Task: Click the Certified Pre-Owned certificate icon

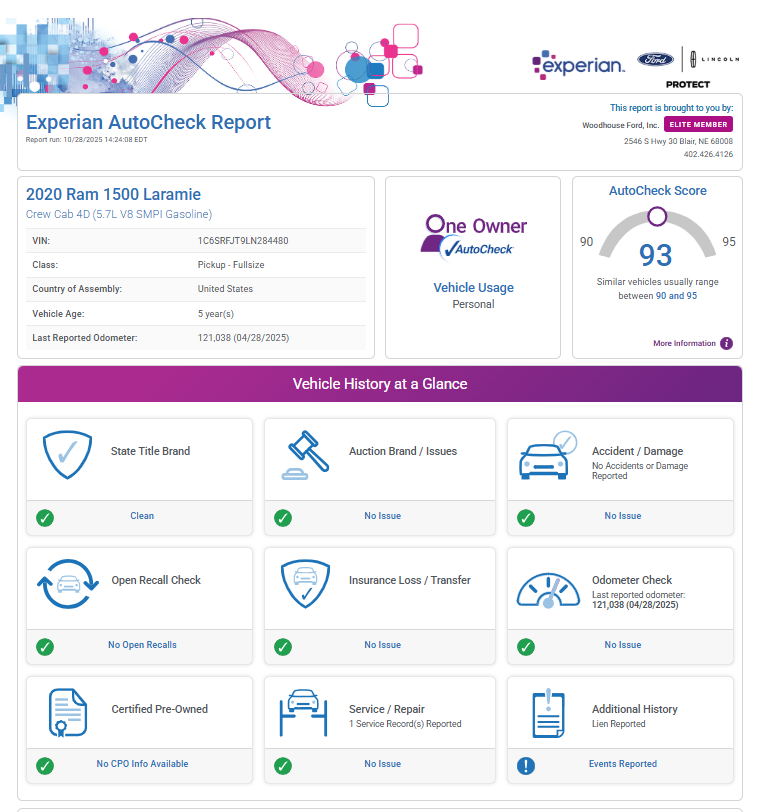Action: tap(68, 711)
